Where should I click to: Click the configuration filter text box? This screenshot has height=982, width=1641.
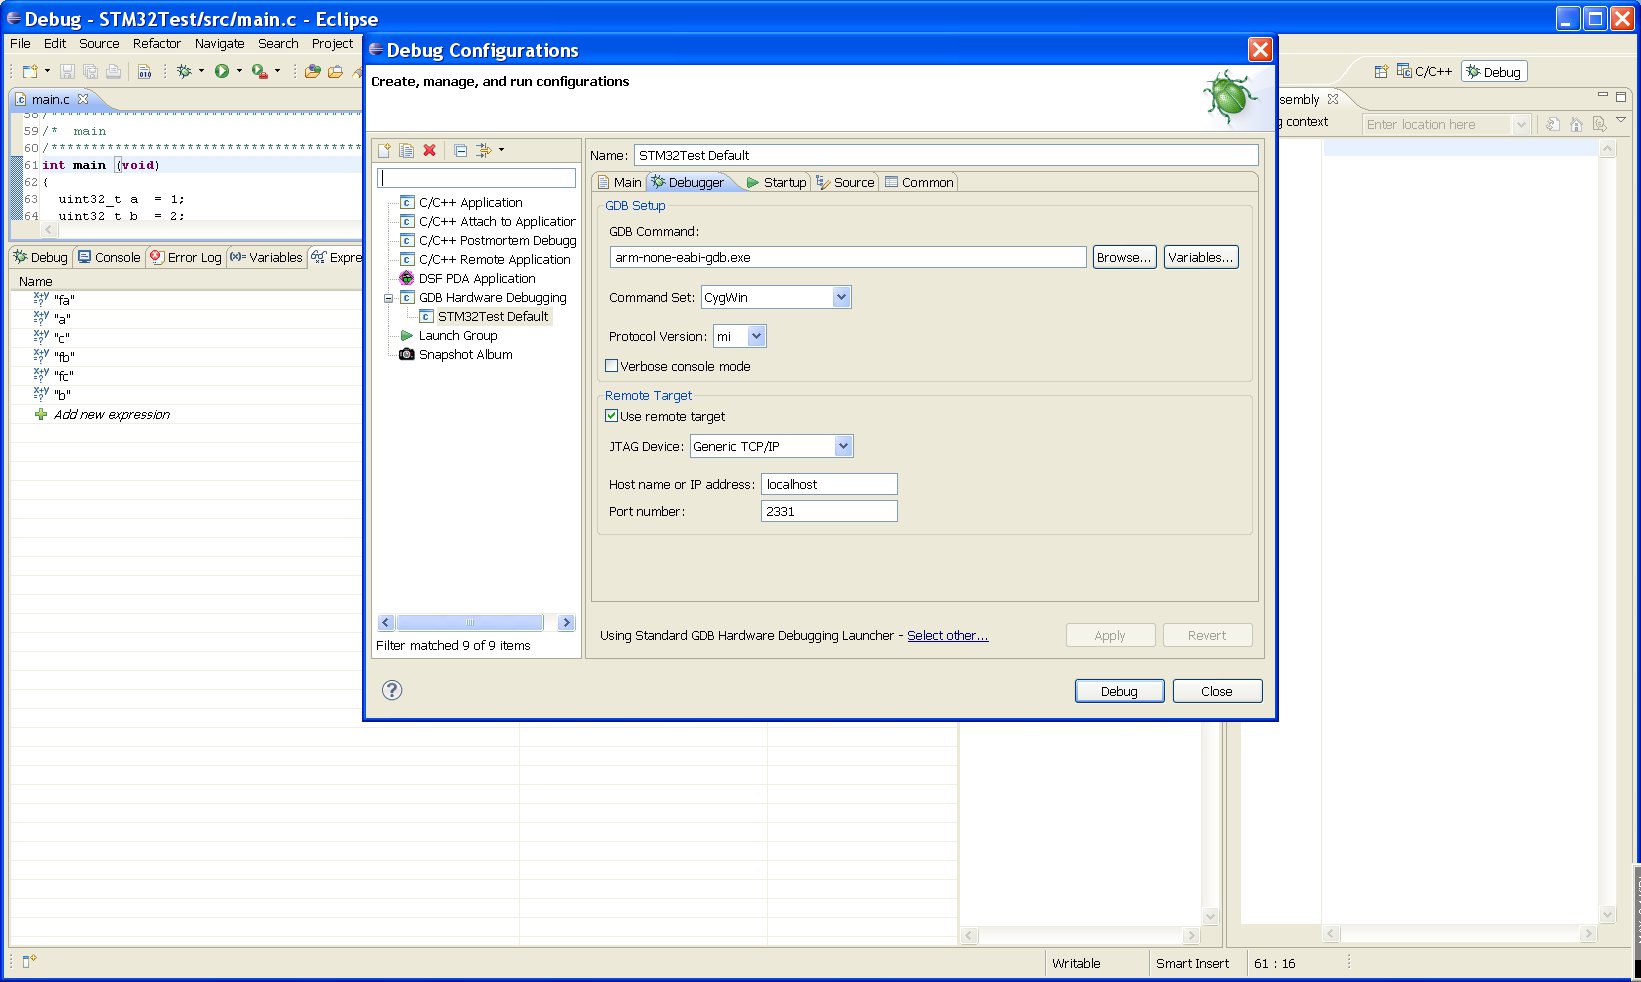click(476, 178)
